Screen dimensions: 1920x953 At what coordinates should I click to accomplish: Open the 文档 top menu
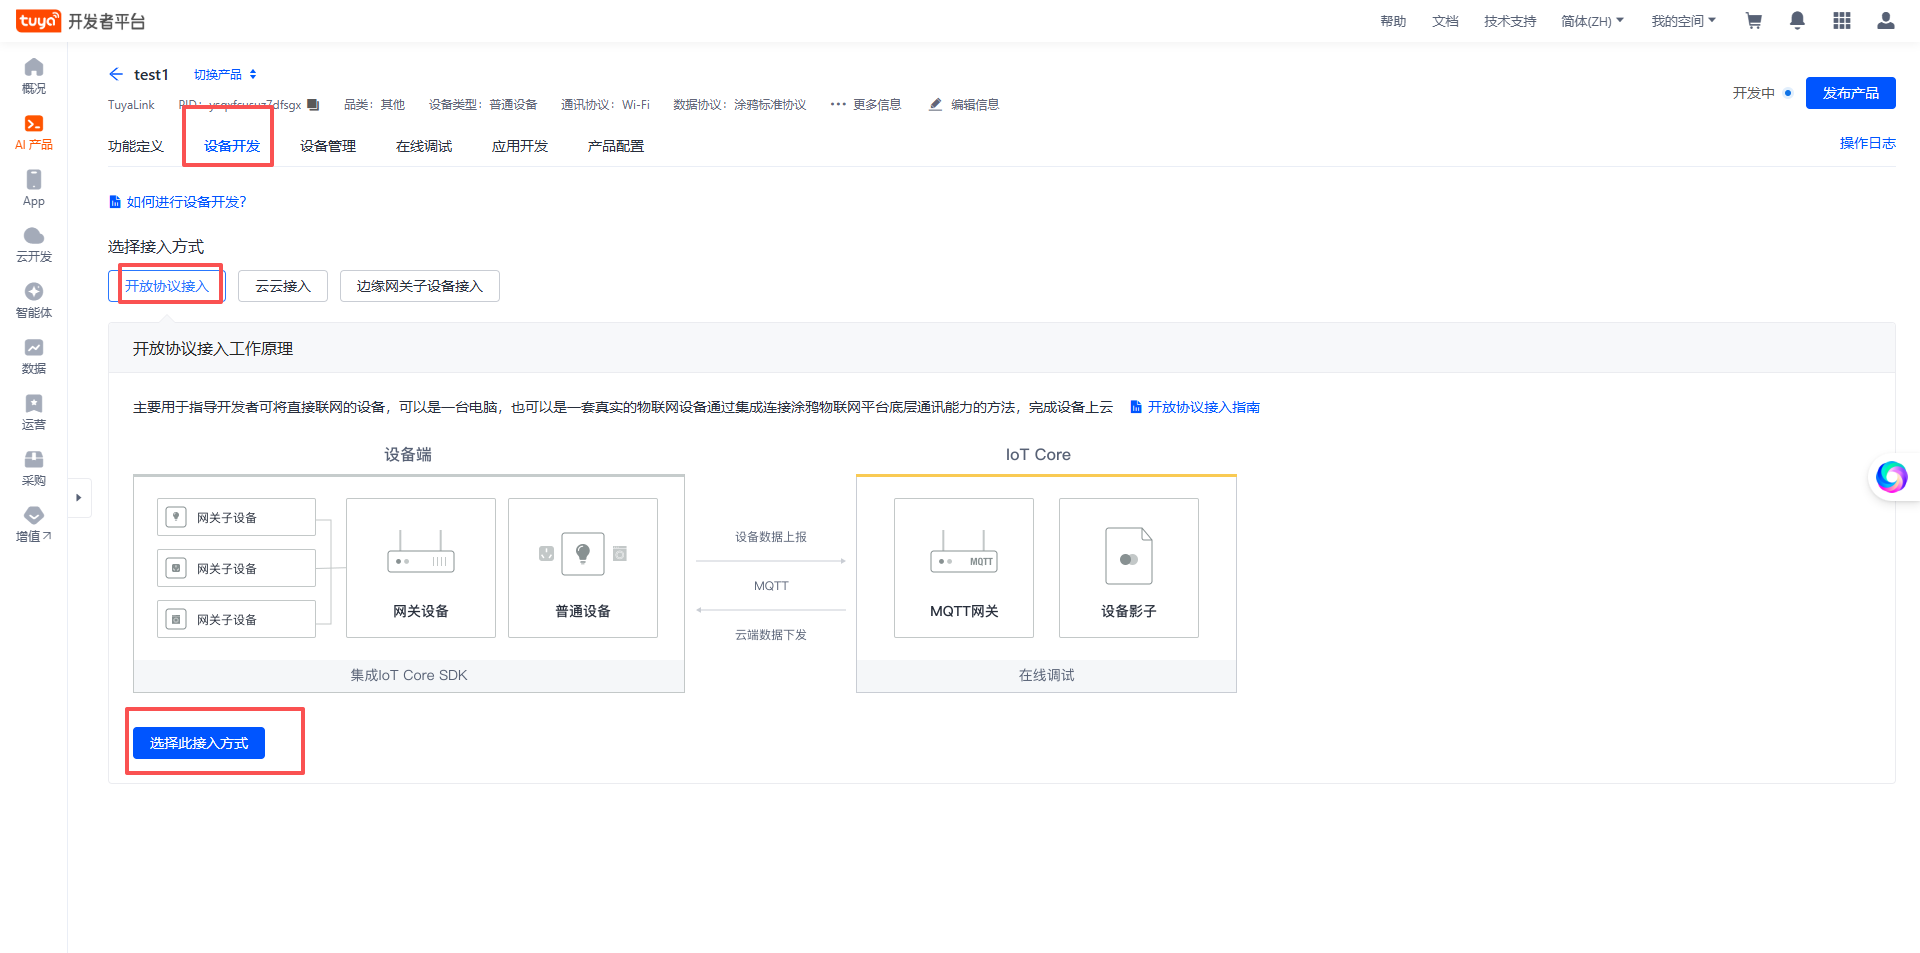point(1445,21)
